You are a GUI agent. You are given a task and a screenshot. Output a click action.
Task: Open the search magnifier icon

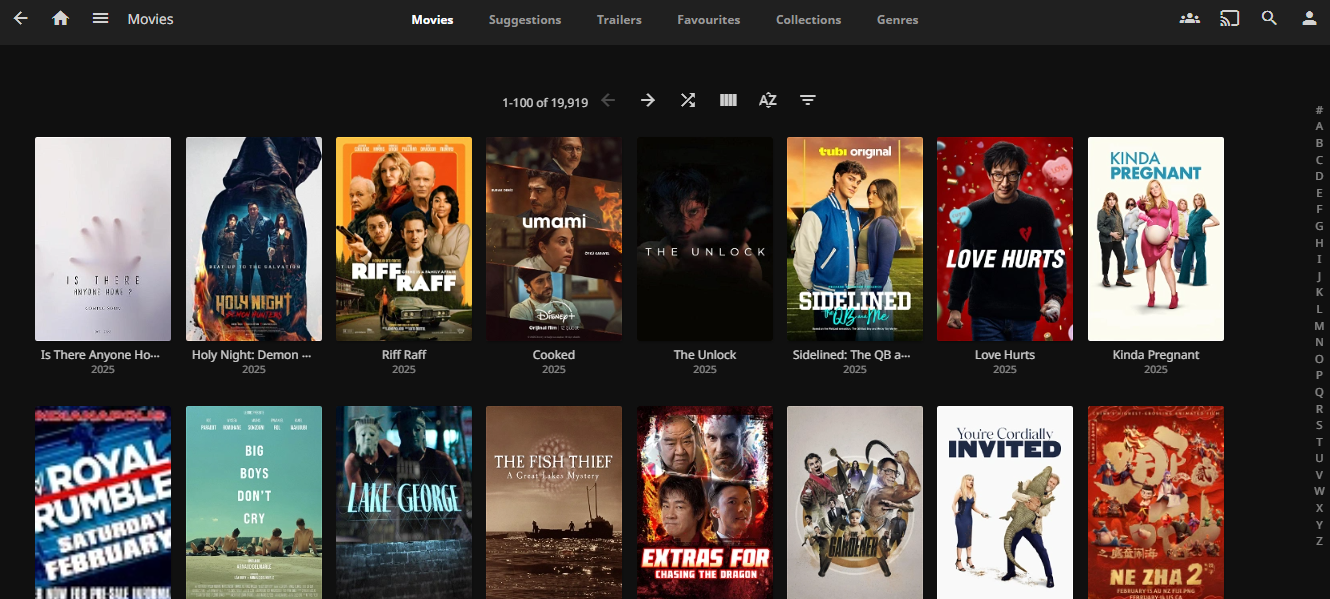click(1269, 19)
